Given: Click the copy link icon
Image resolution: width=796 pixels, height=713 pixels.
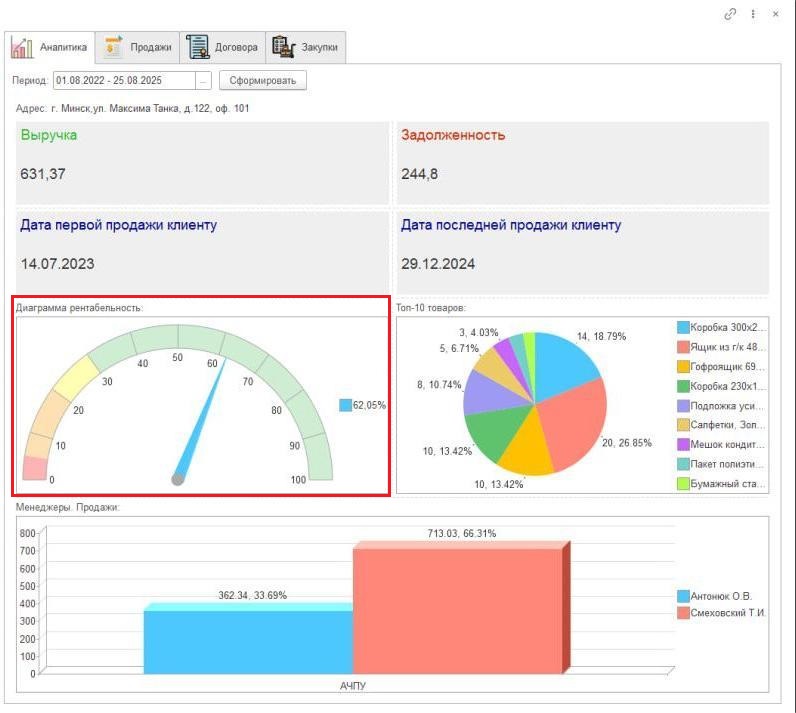Looking at the screenshot, I should coord(730,14).
